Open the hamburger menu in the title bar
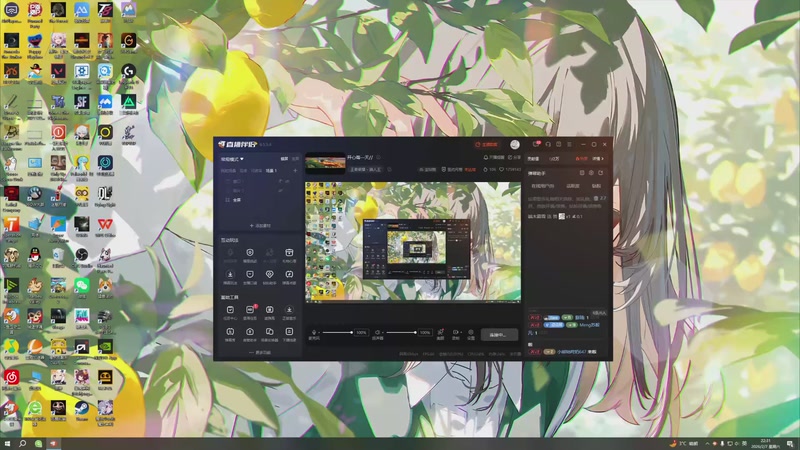This screenshot has height=450, width=800. coord(569,144)
